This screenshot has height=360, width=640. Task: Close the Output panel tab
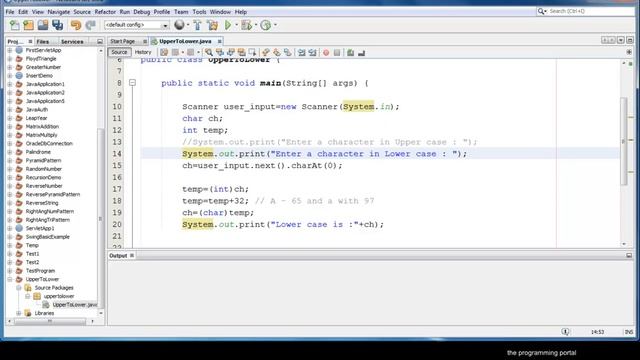coord(132,256)
